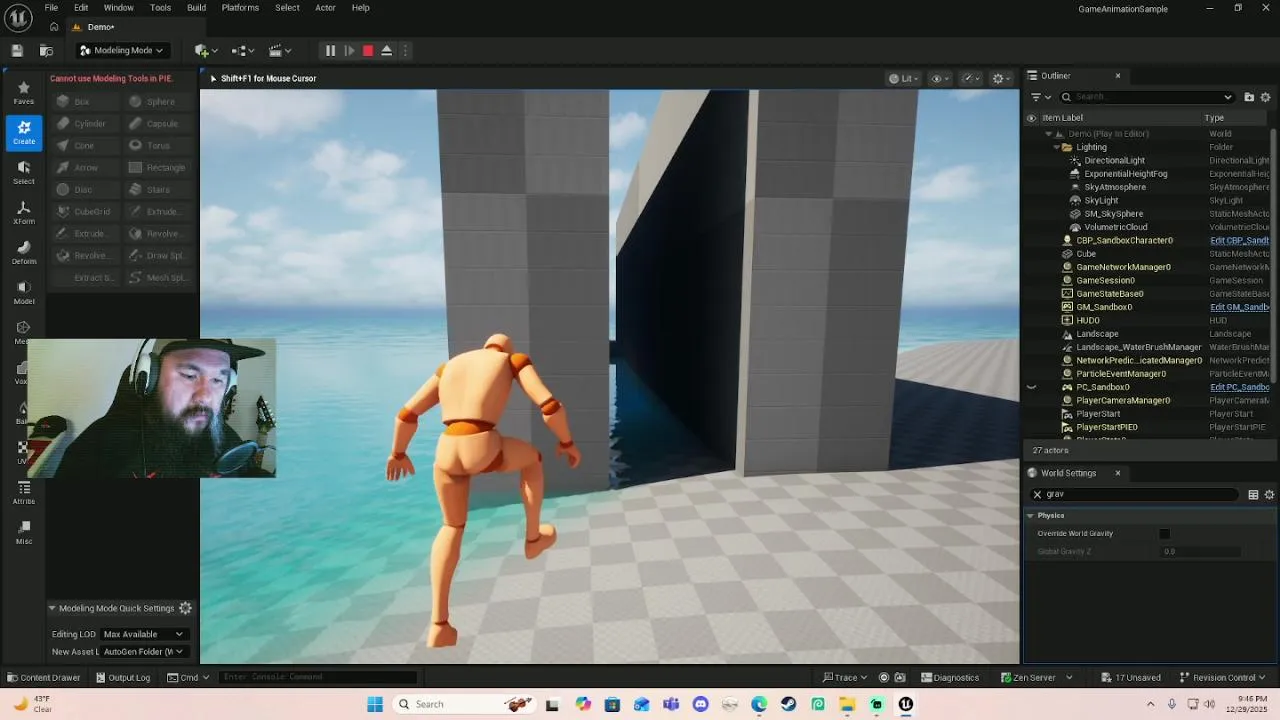Click the Stairs primitive tool
Viewport: 1280px width, 720px height.
158,189
